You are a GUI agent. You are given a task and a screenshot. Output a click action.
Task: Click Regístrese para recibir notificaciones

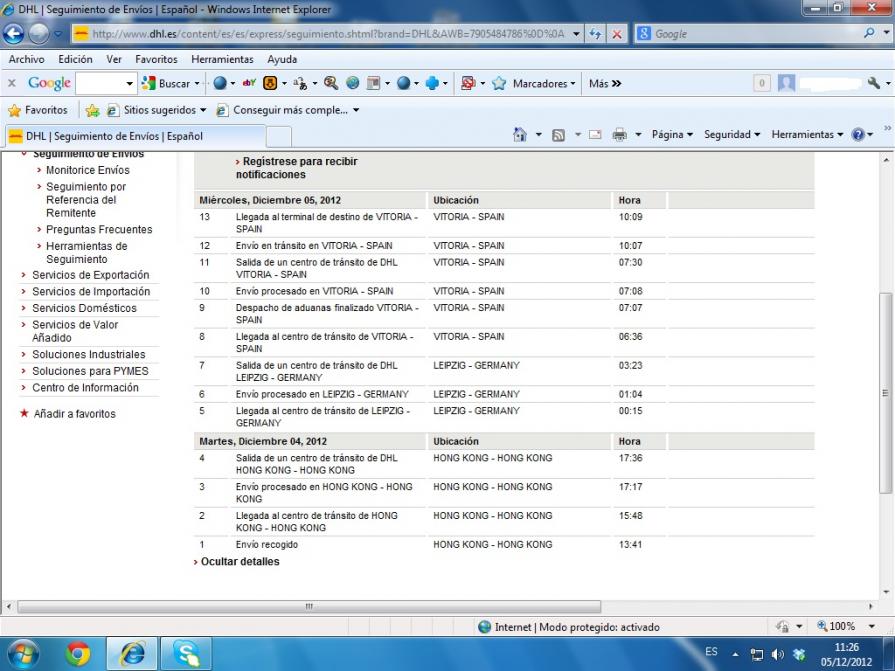click(x=297, y=168)
